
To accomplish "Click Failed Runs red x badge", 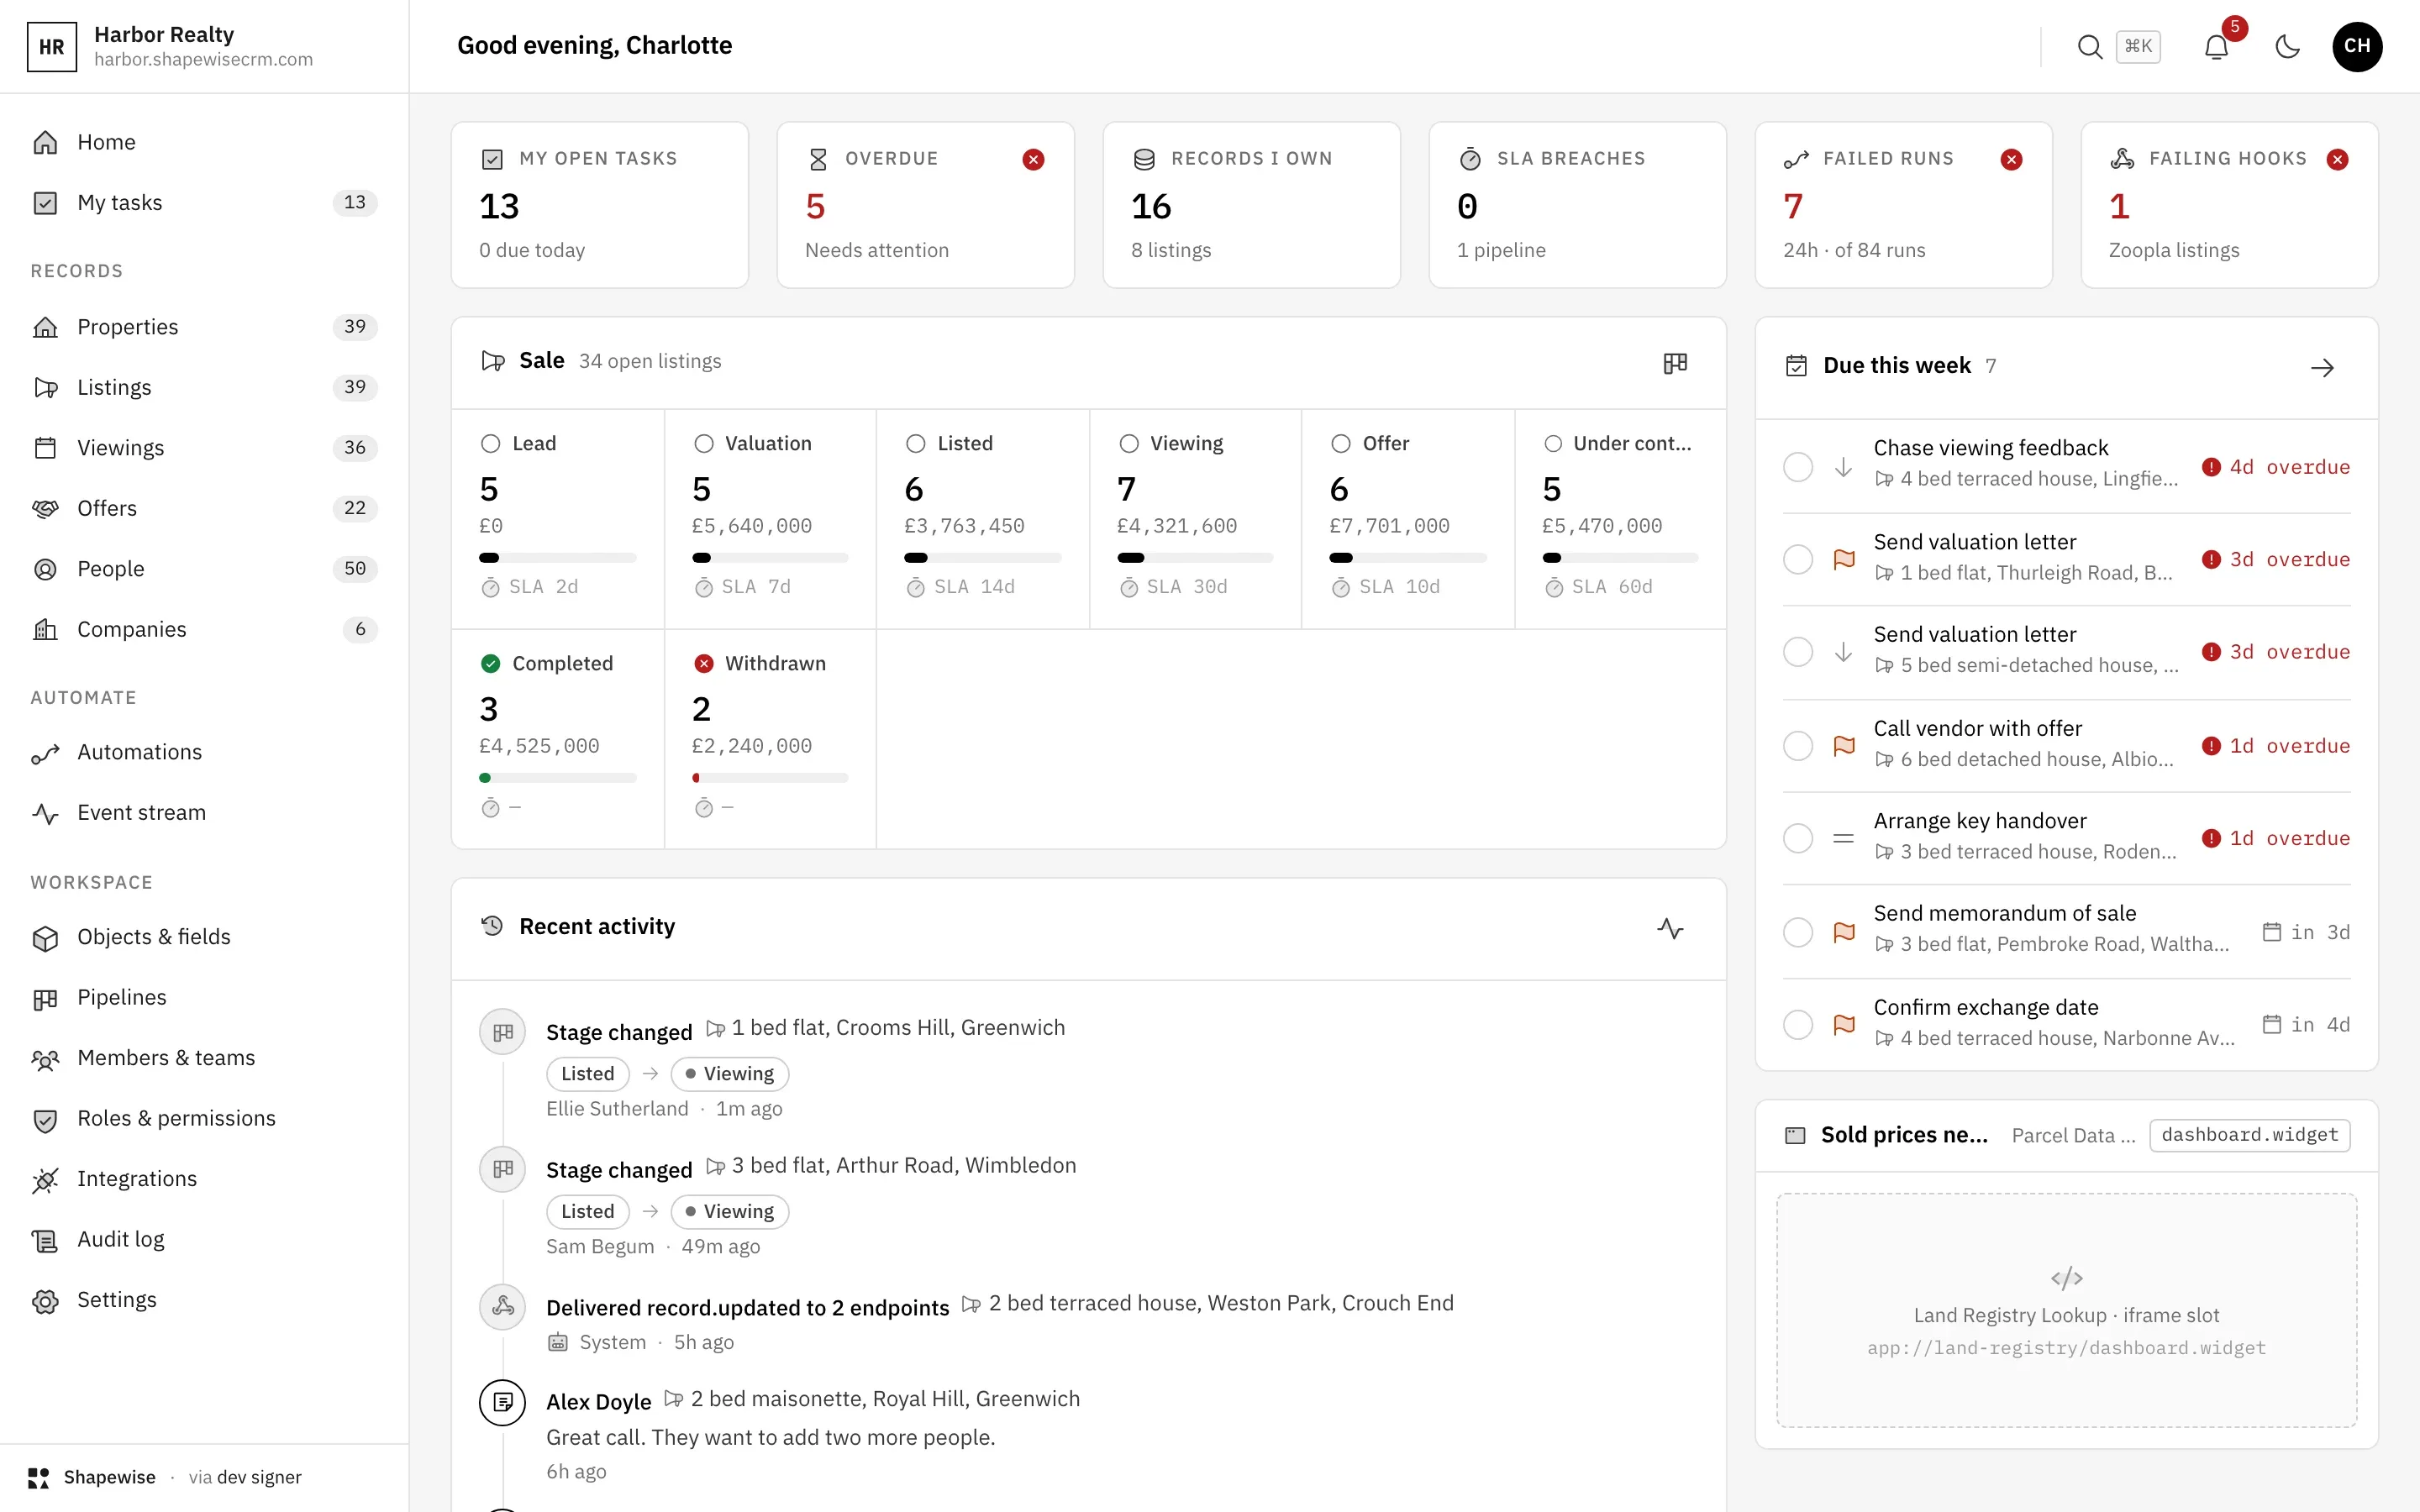I will click(x=2011, y=159).
